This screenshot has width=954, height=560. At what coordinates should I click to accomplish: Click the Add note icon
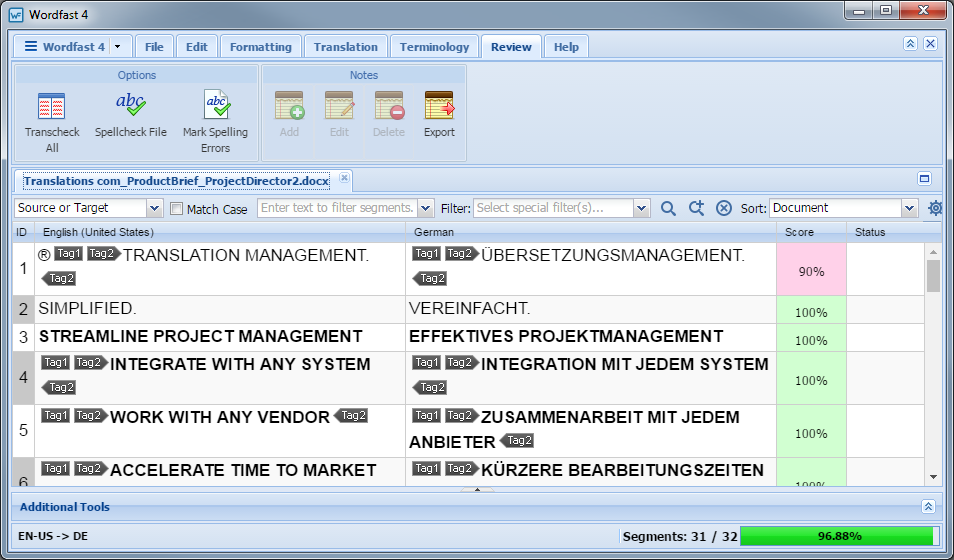tap(289, 105)
